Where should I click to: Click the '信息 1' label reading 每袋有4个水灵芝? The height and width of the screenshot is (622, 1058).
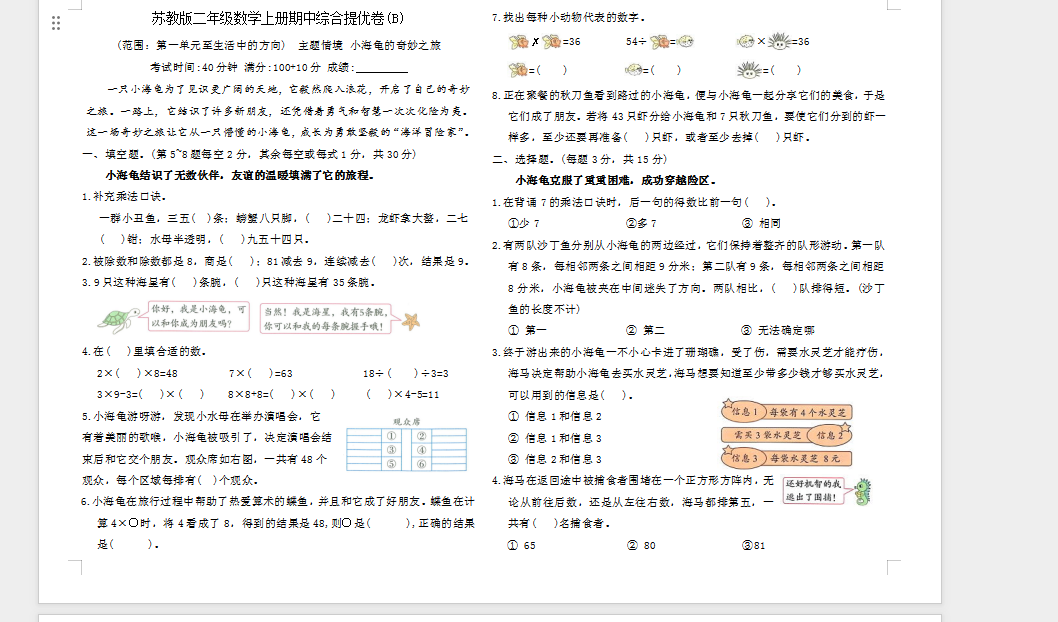785,412
